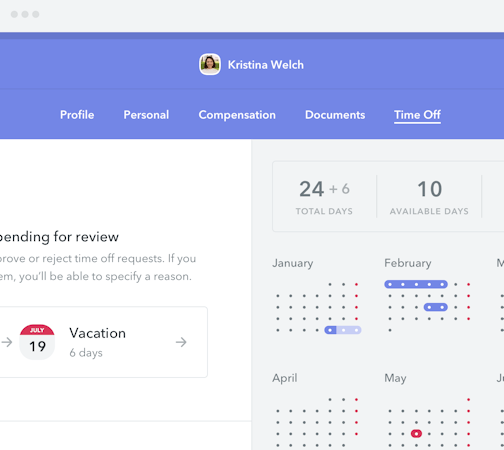This screenshot has height=450, width=504.
Task: Select the January month label
Action: pos(293,263)
